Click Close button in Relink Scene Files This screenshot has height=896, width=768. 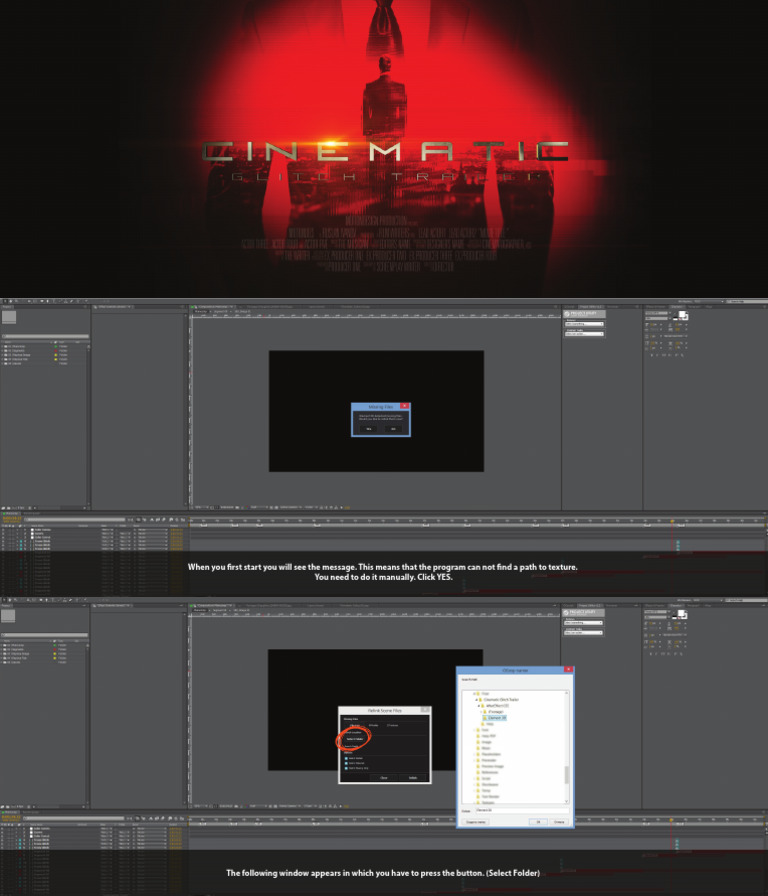[x=384, y=778]
